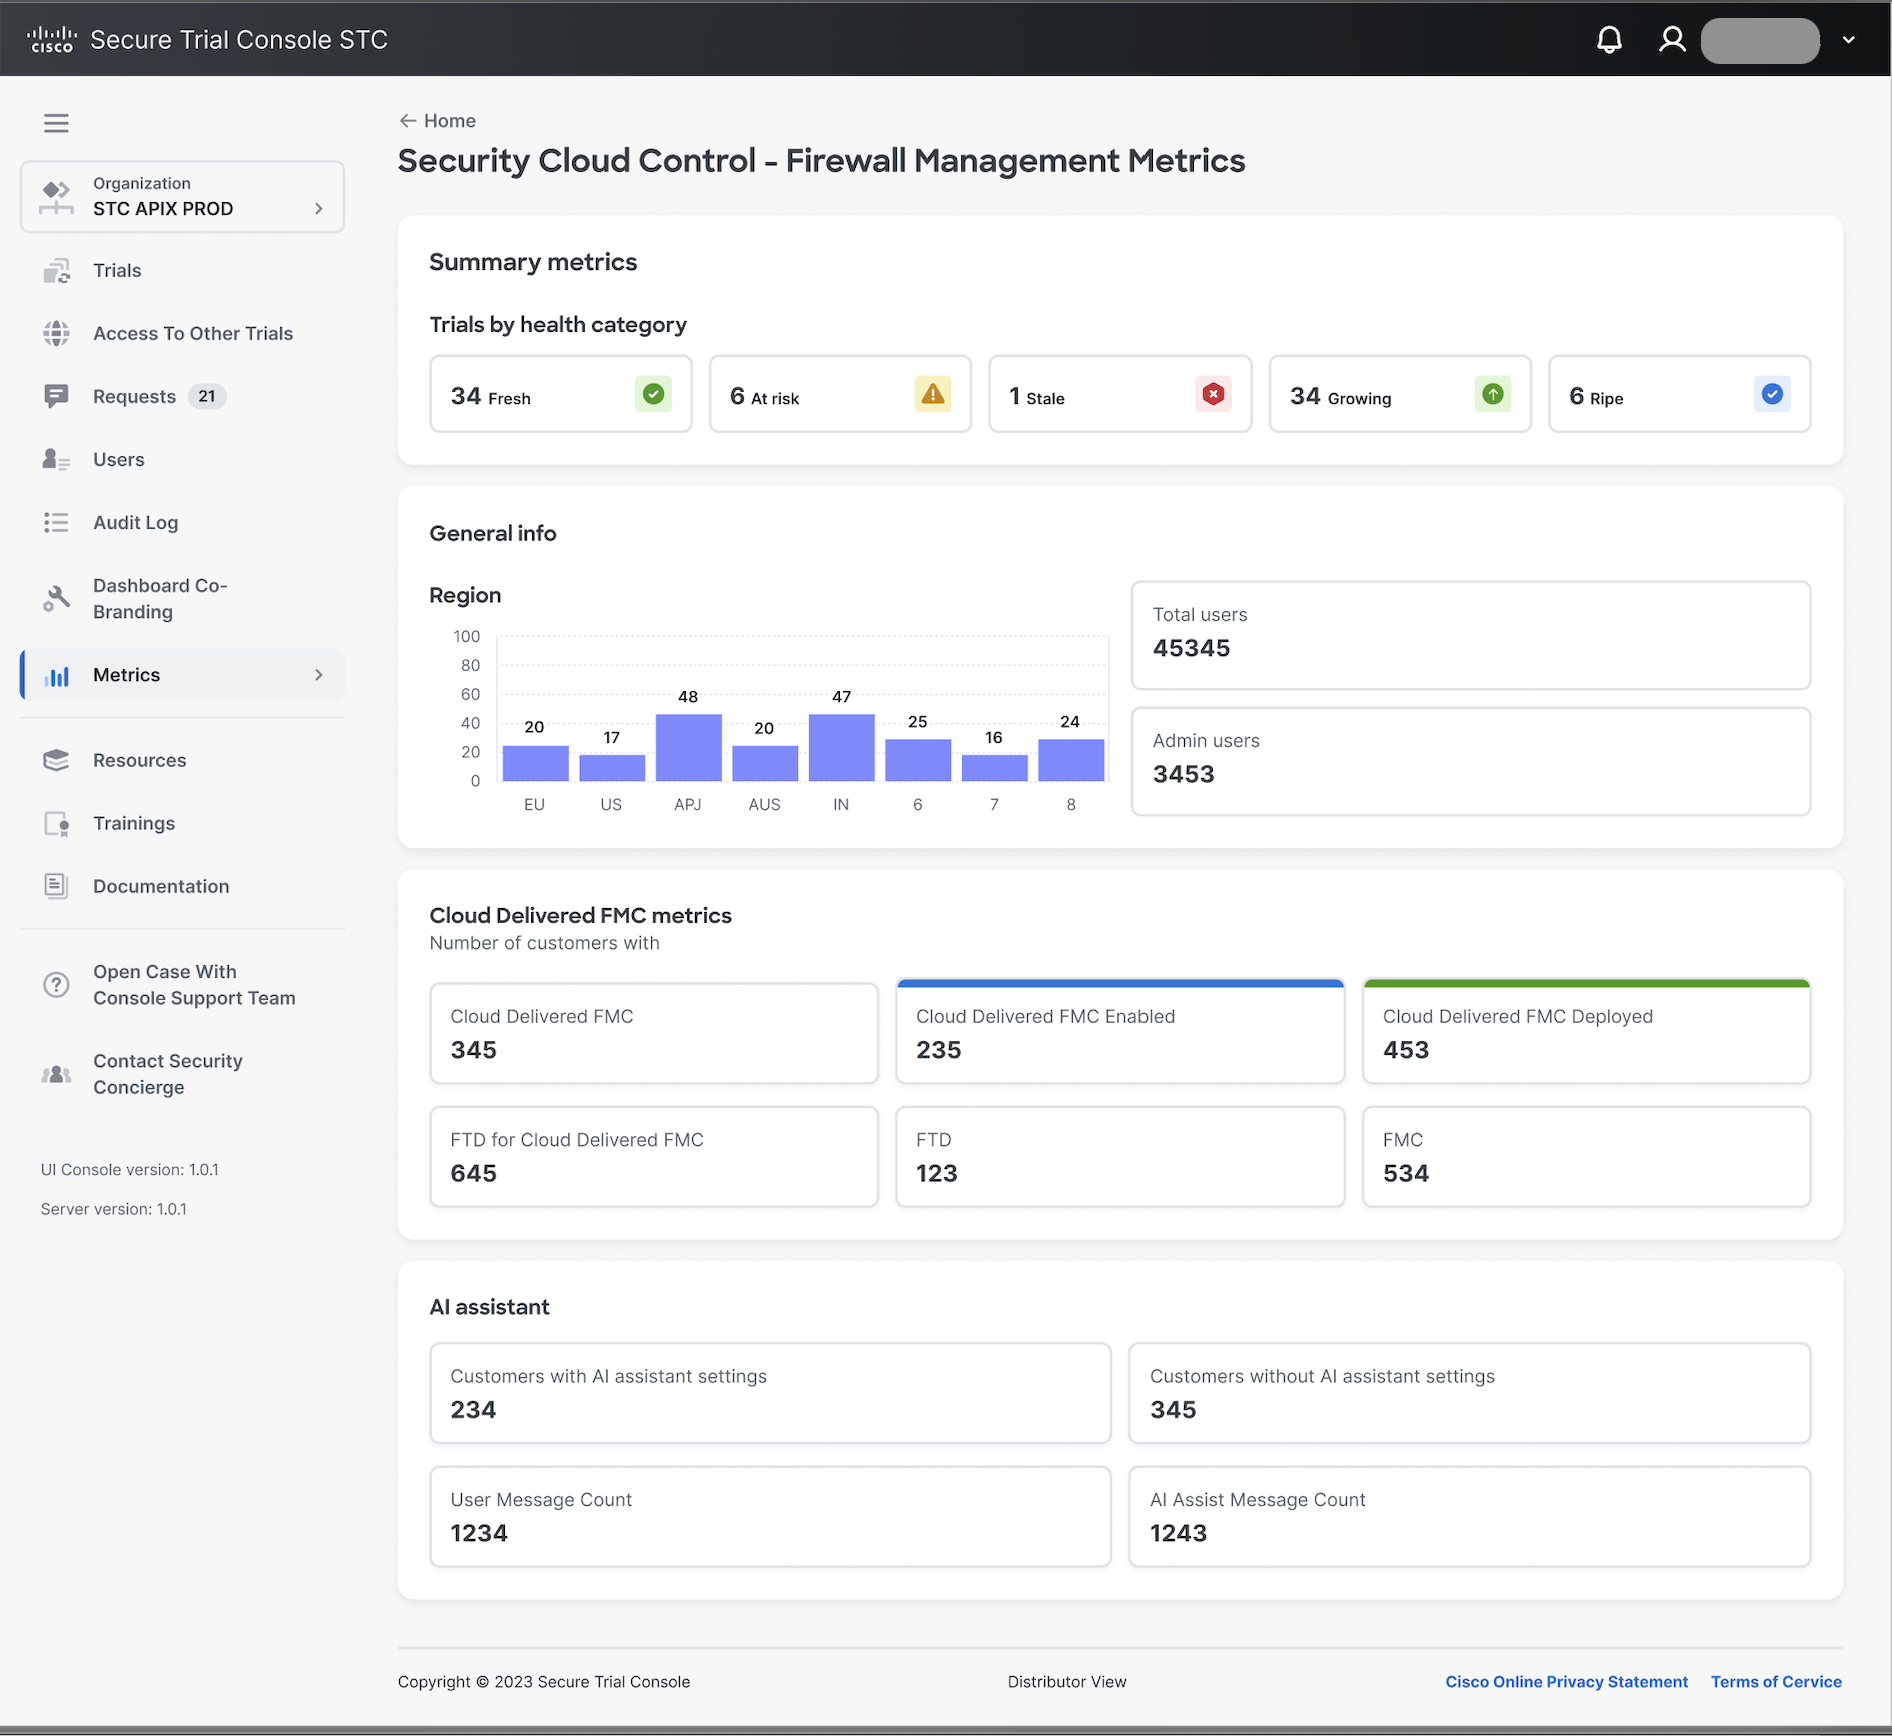Select the 6 At risk trials card
This screenshot has width=1892, height=1736.
click(x=840, y=394)
